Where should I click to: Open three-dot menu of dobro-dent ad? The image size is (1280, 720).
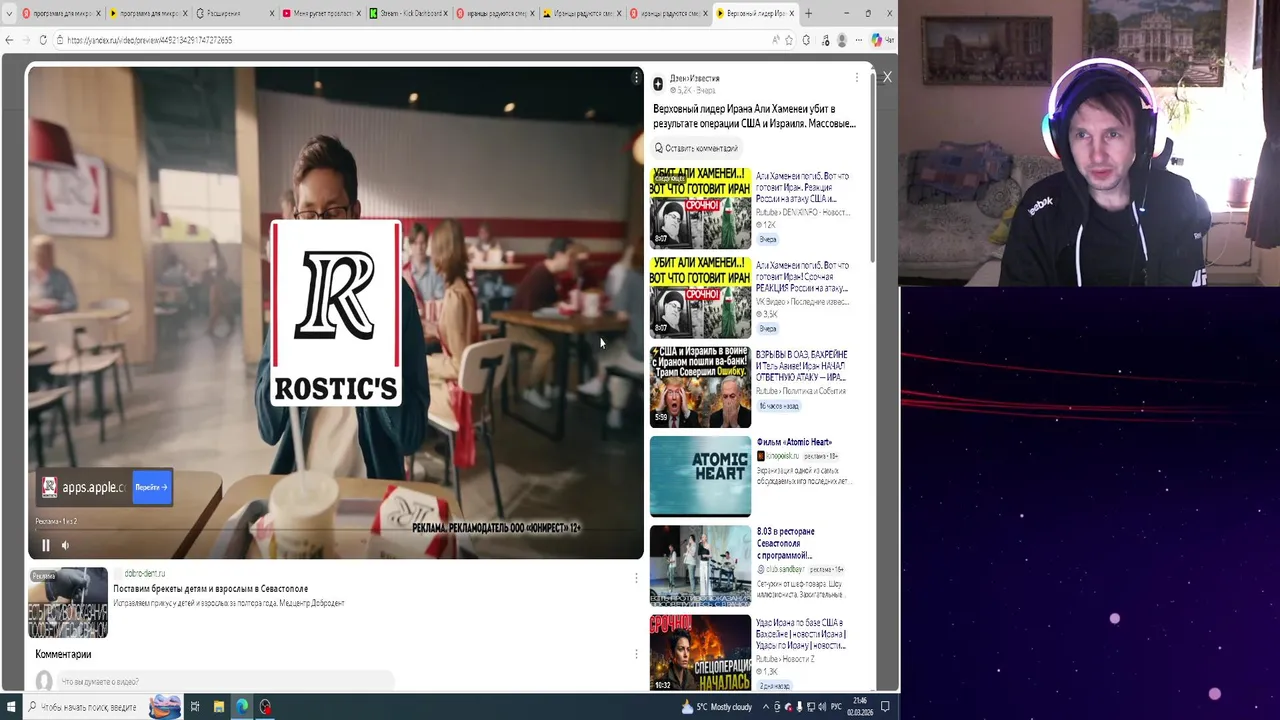point(636,578)
